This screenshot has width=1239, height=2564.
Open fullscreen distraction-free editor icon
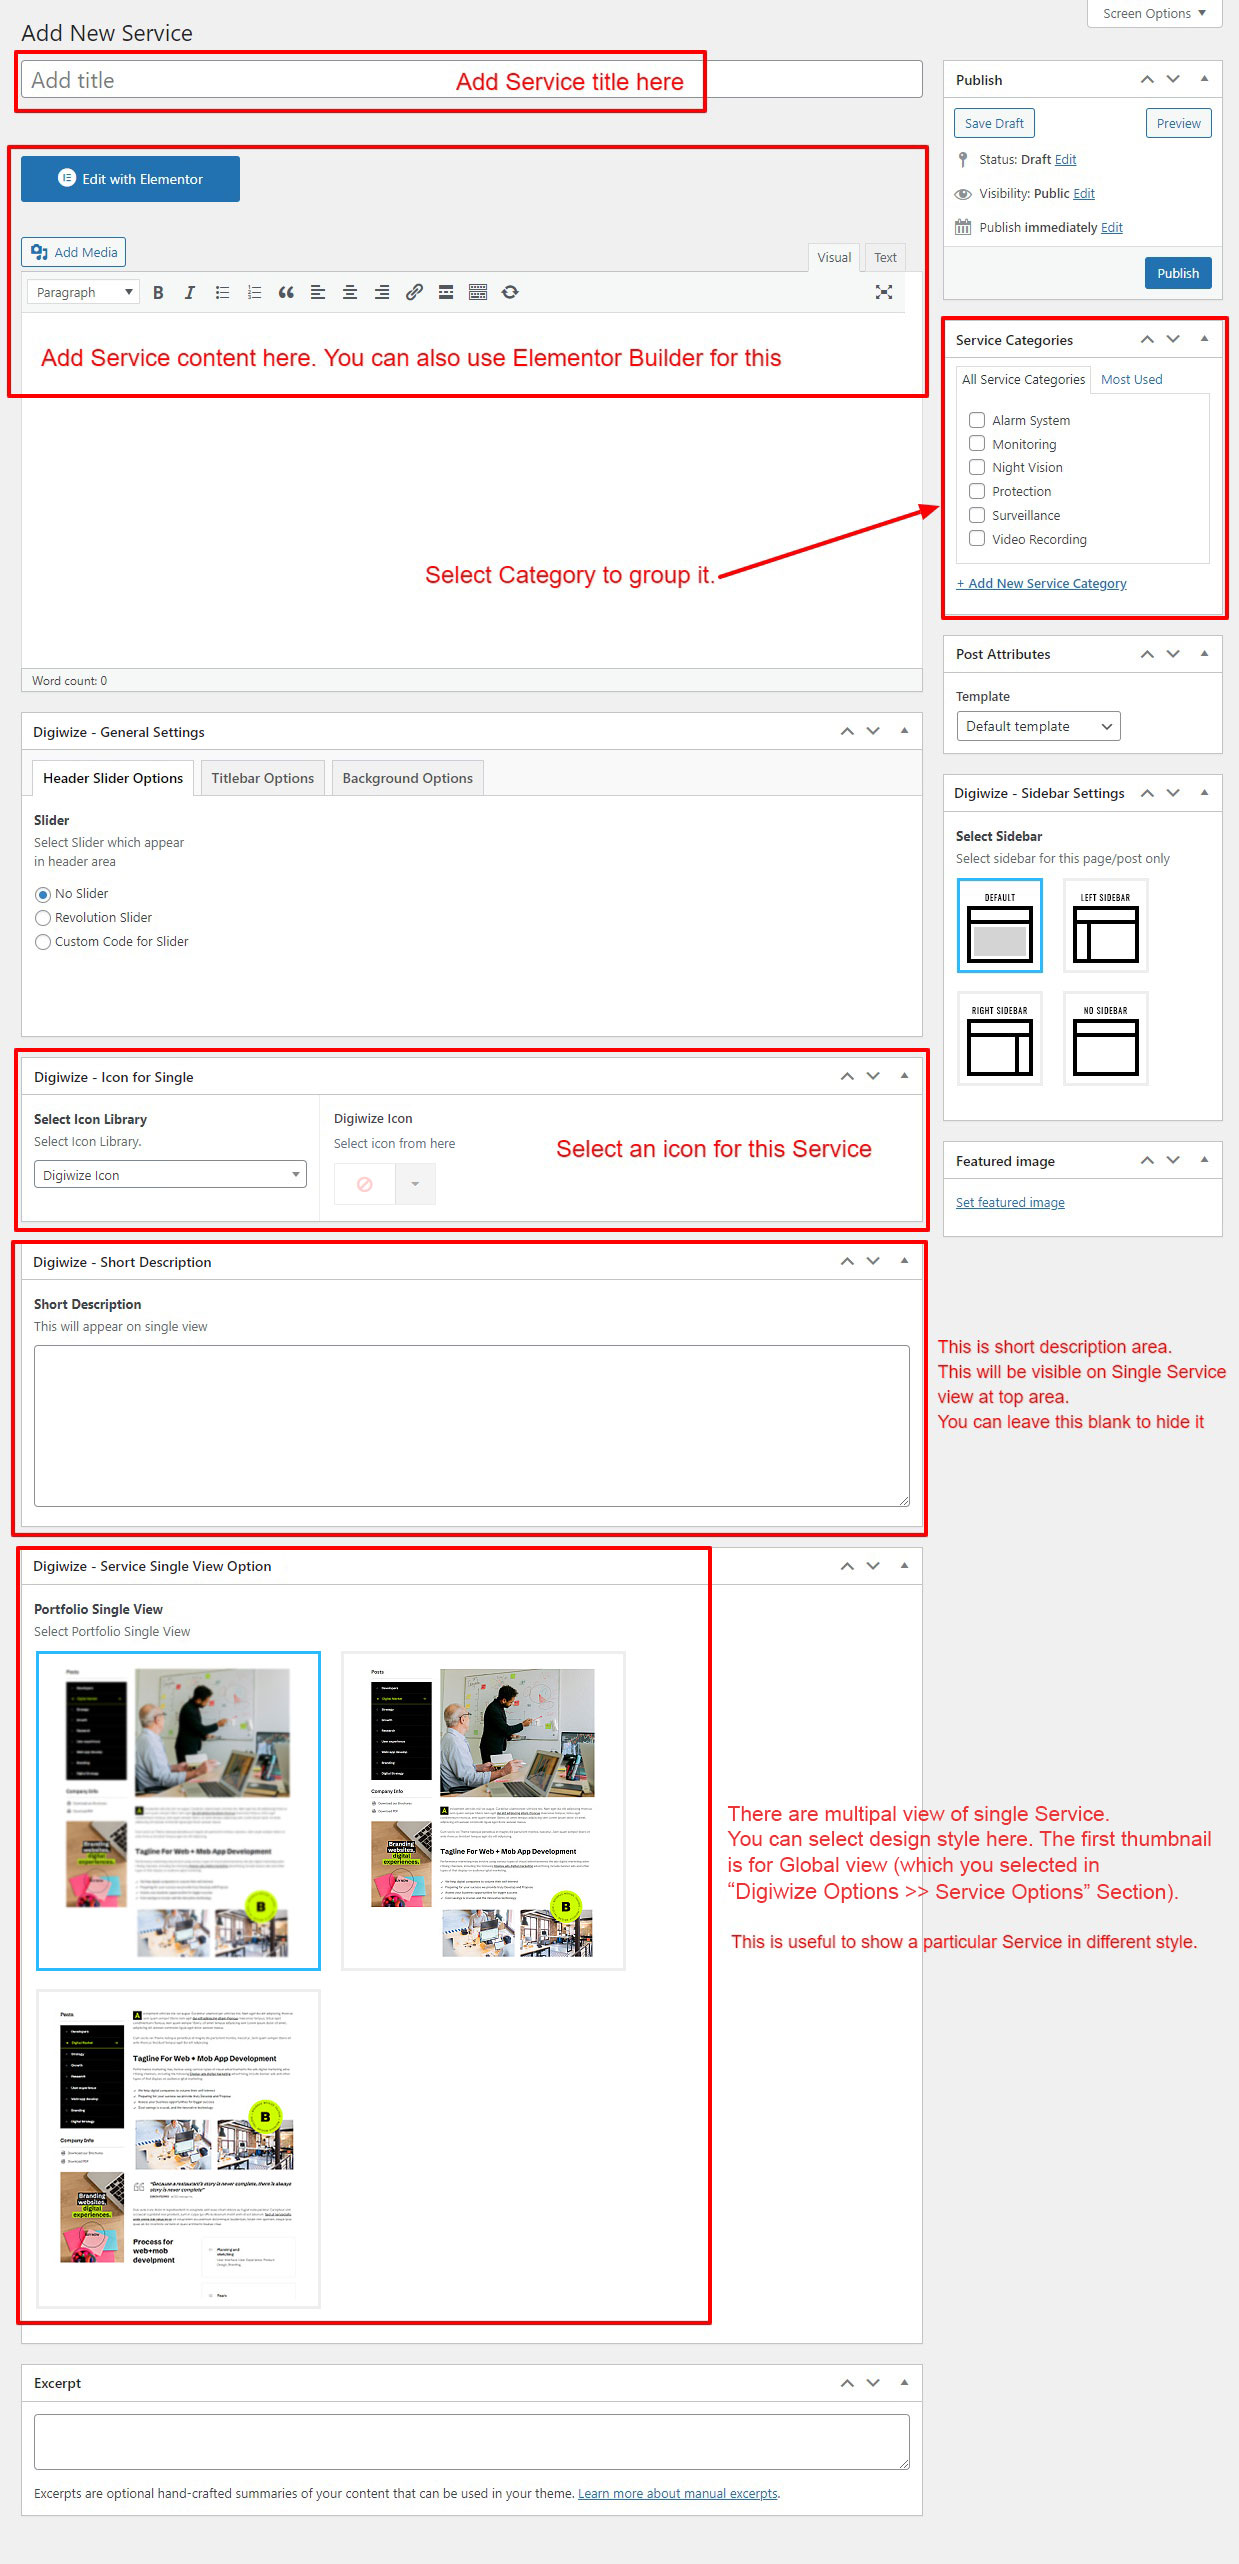883,292
